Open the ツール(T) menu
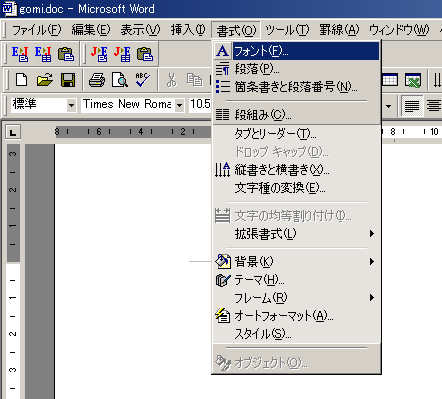Image resolution: width=442 pixels, height=399 pixels. (287, 30)
